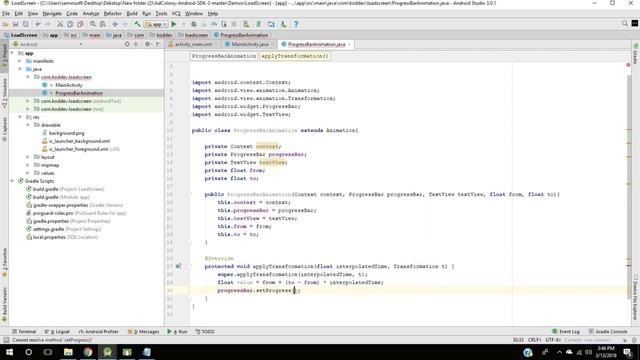The width and height of the screenshot is (640, 360).
Task: Click the applyTransformation() breadcrumb
Action: click(x=294, y=56)
